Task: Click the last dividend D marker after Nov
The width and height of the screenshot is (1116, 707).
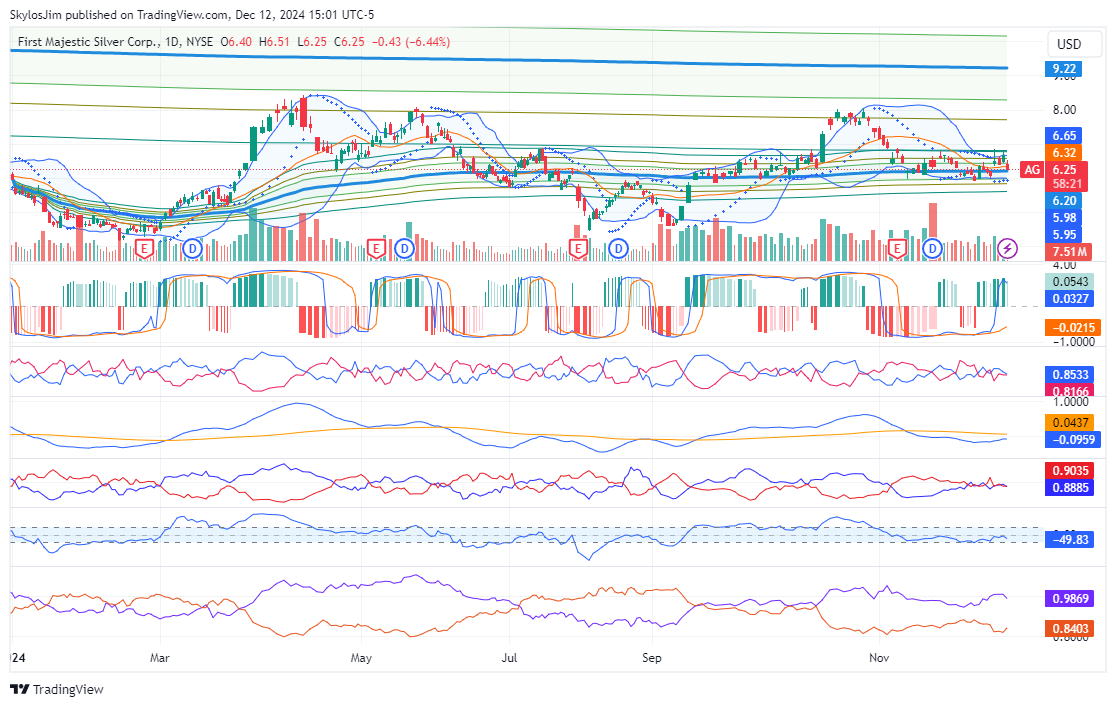Action: [x=932, y=247]
